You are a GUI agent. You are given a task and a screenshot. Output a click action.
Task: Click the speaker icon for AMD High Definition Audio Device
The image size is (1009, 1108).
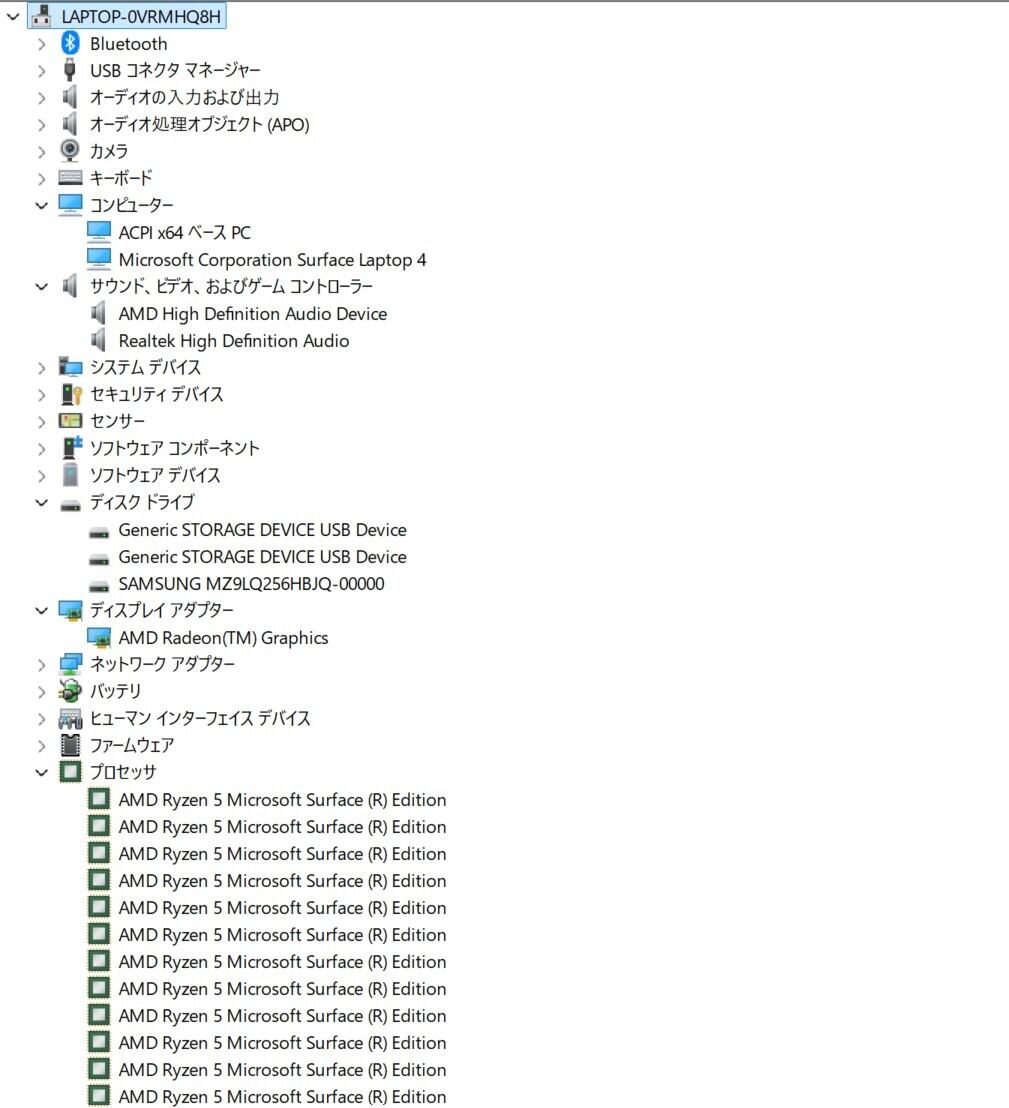[x=99, y=314]
